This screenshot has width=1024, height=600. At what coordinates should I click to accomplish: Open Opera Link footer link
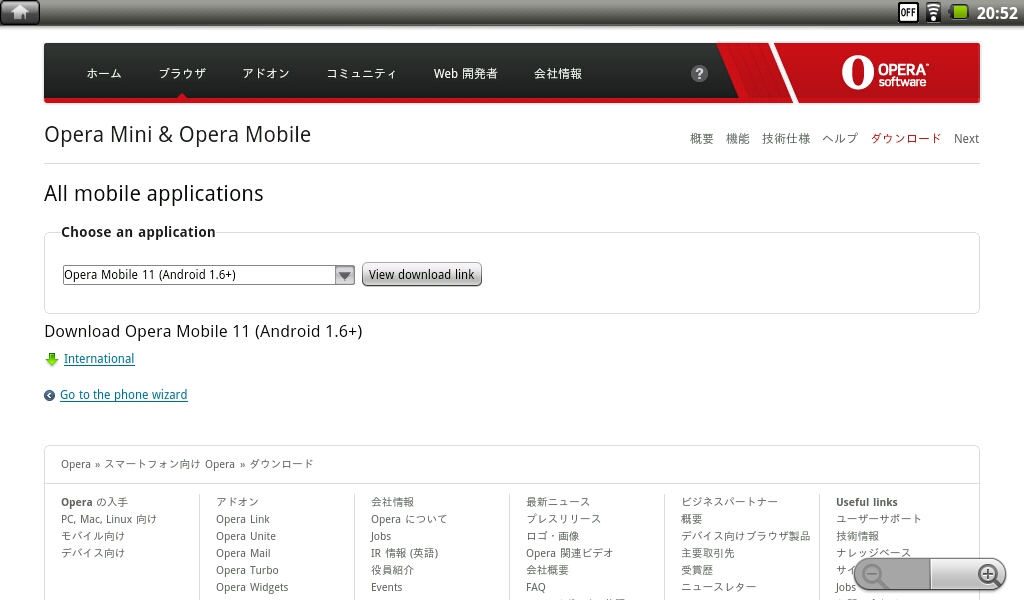coord(243,519)
